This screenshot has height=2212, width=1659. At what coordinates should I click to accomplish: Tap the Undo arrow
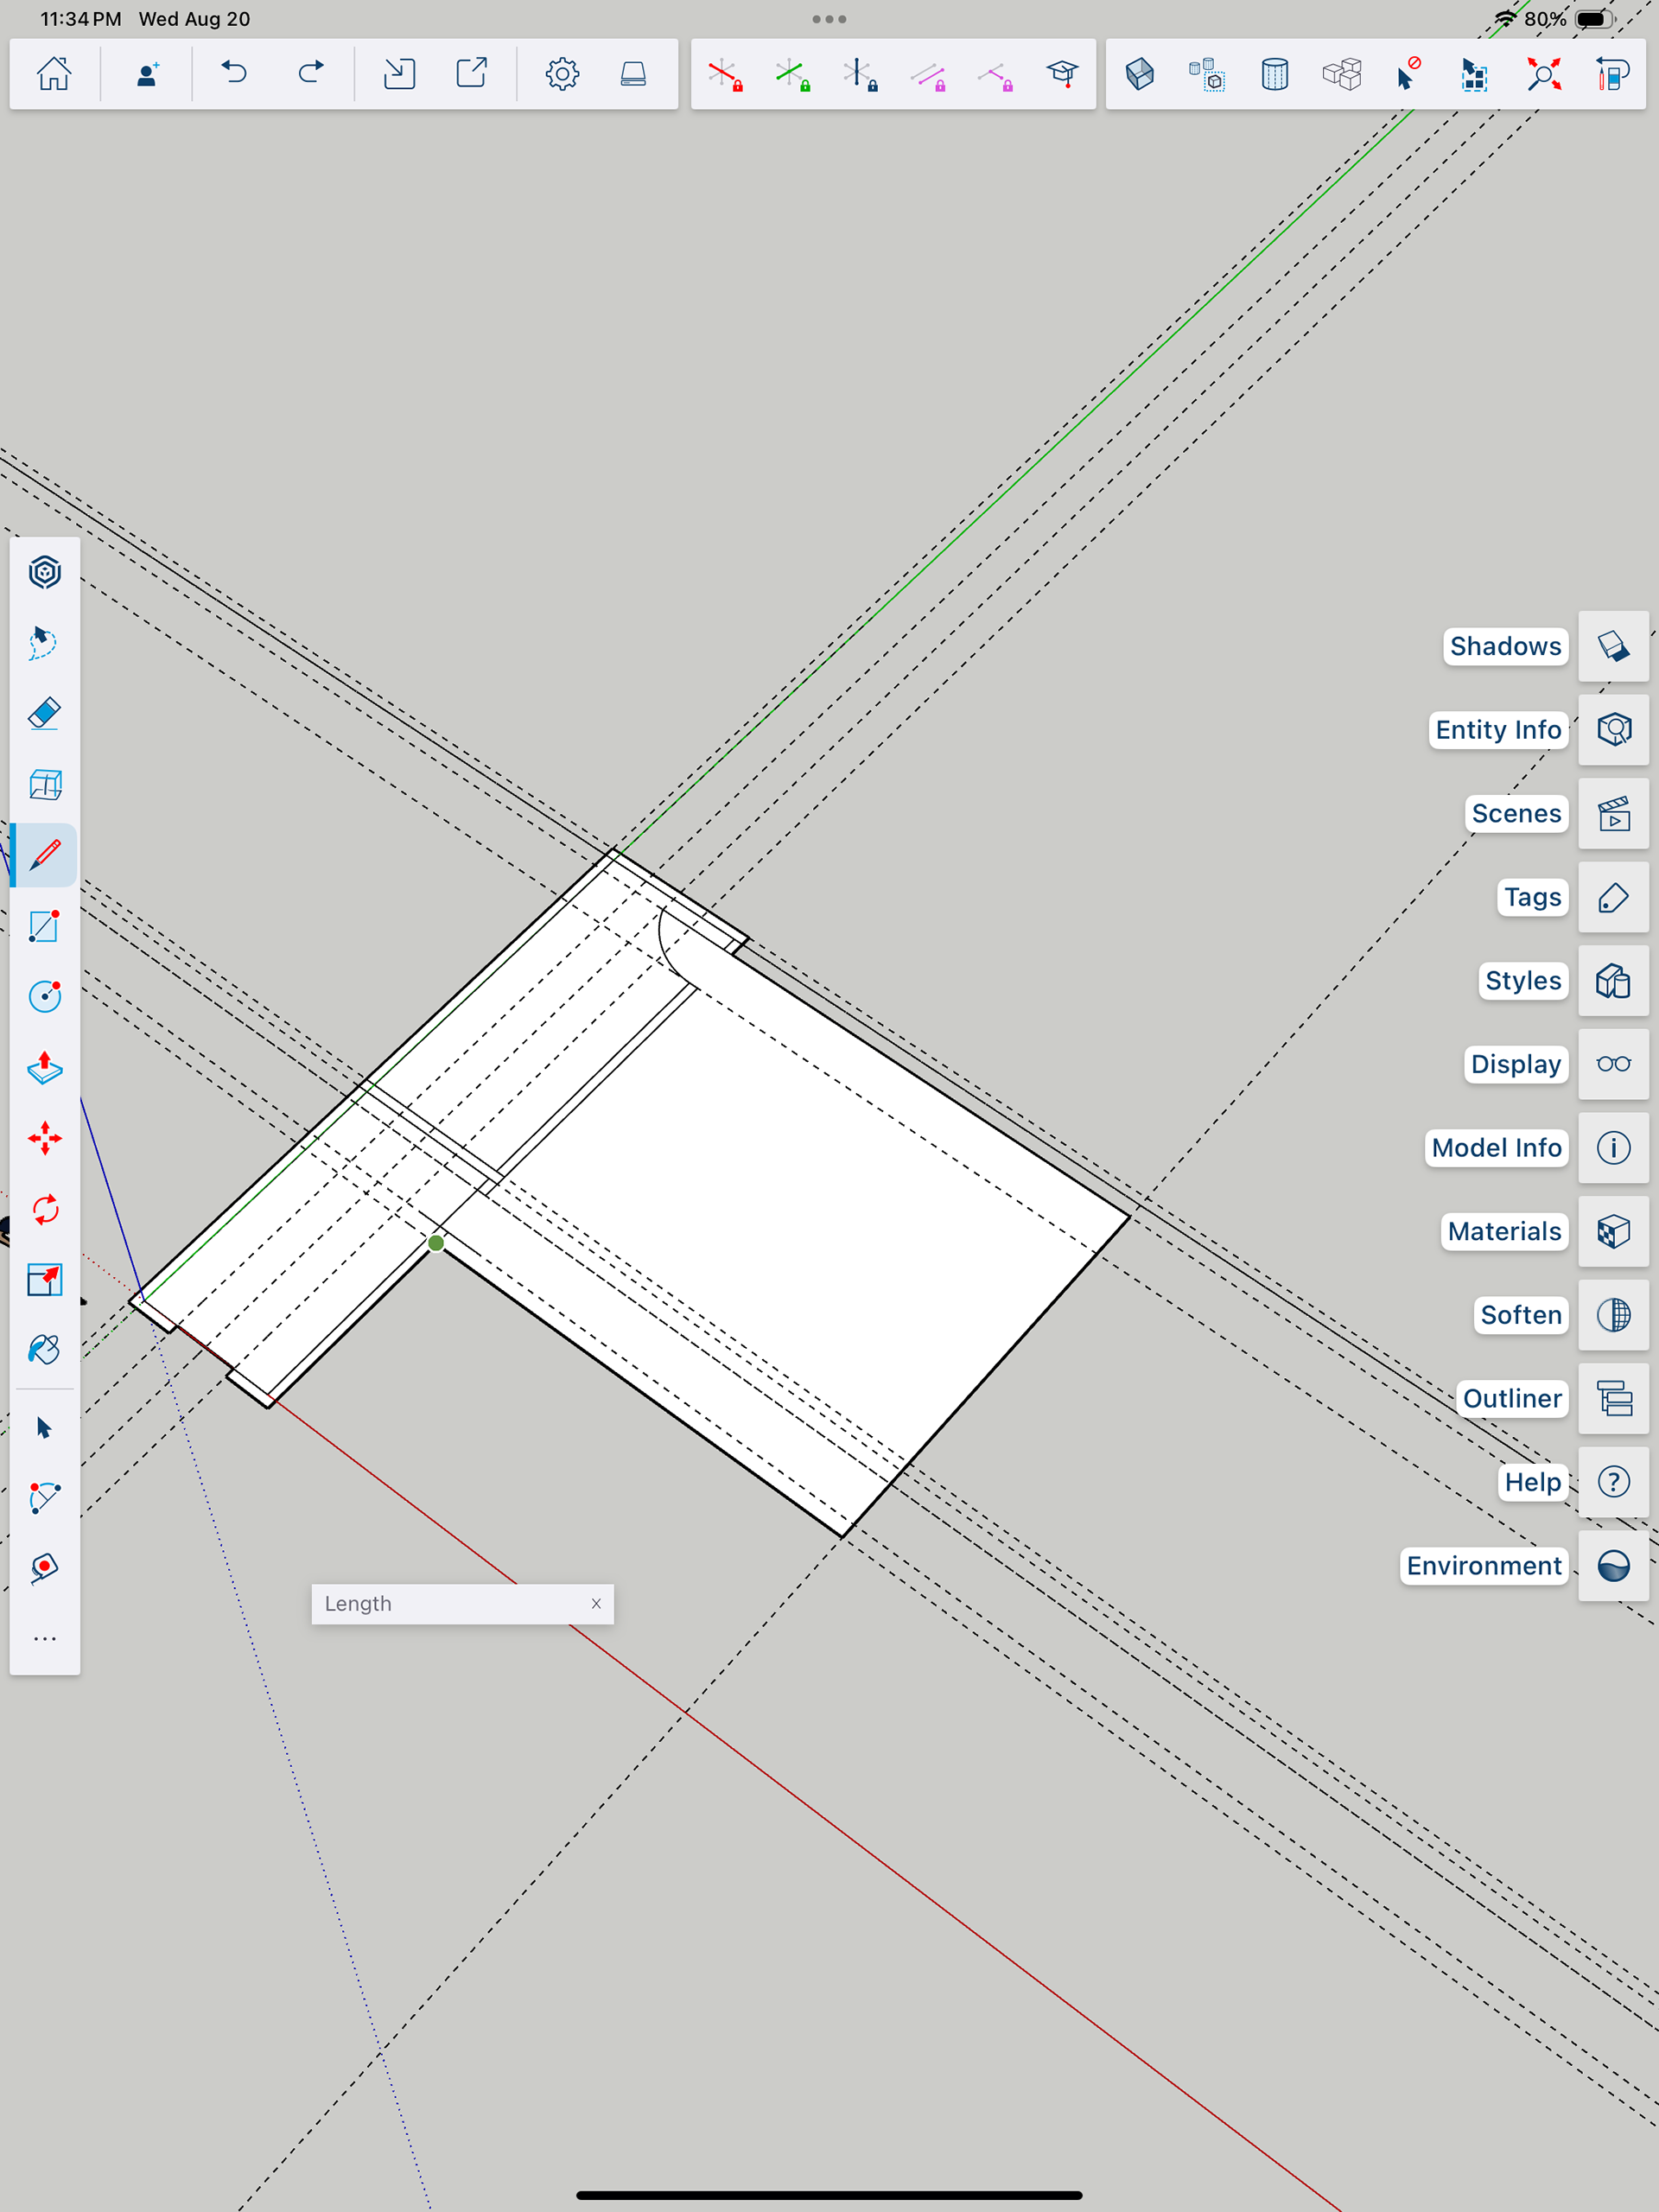[x=234, y=74]
